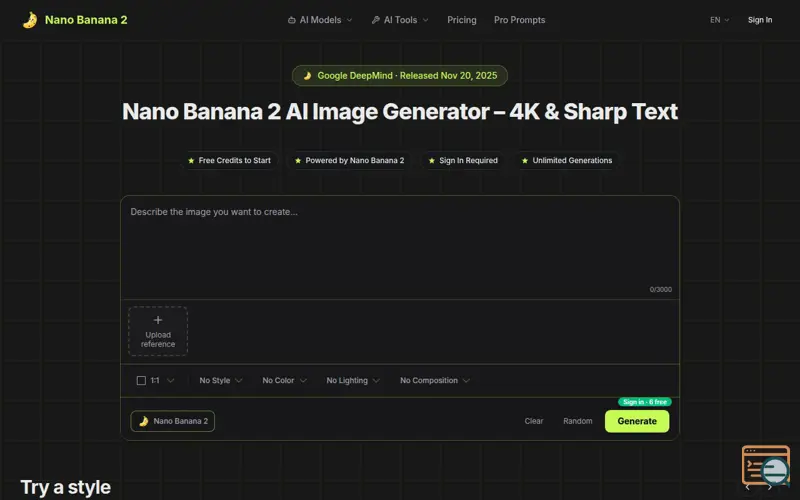Click the 0/3000 character counter
800x500 pixels.
660,289
